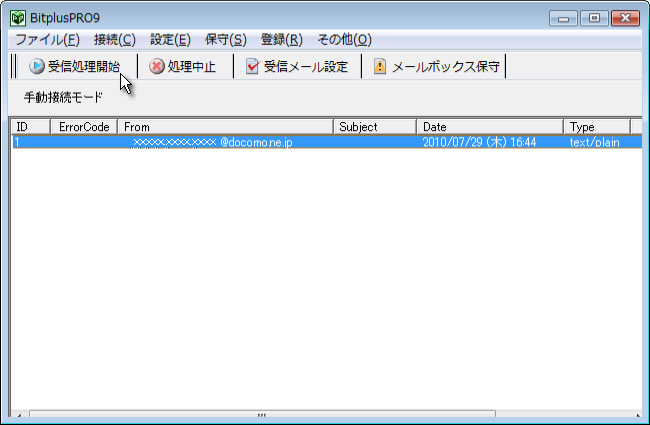The height and width of the screenshot is (425, 650).
Task: Sort by the From column header
Action: [x=226, y=127]
